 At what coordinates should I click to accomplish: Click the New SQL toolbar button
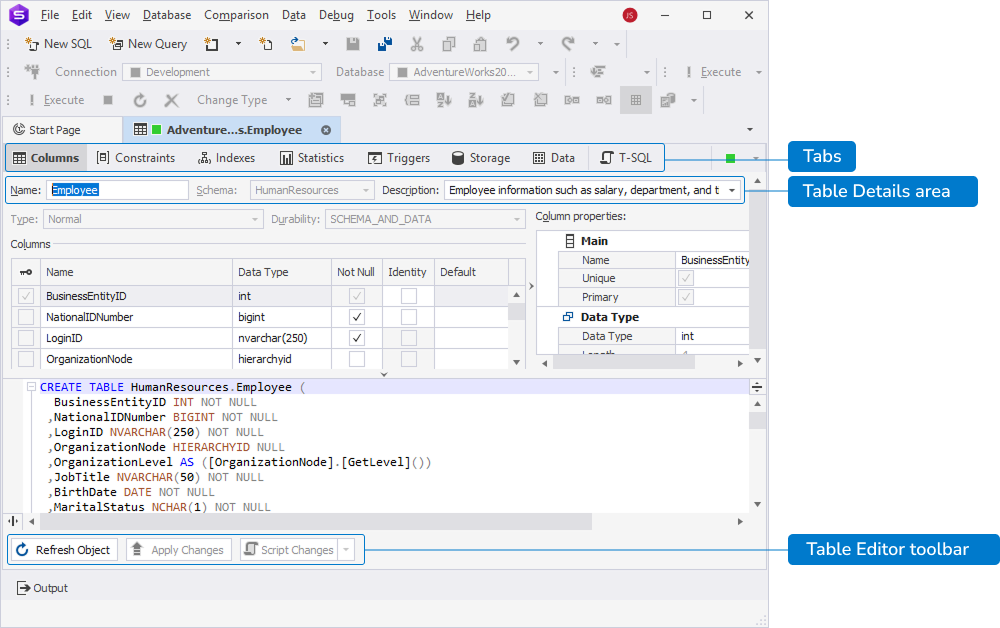pos(58,44)
